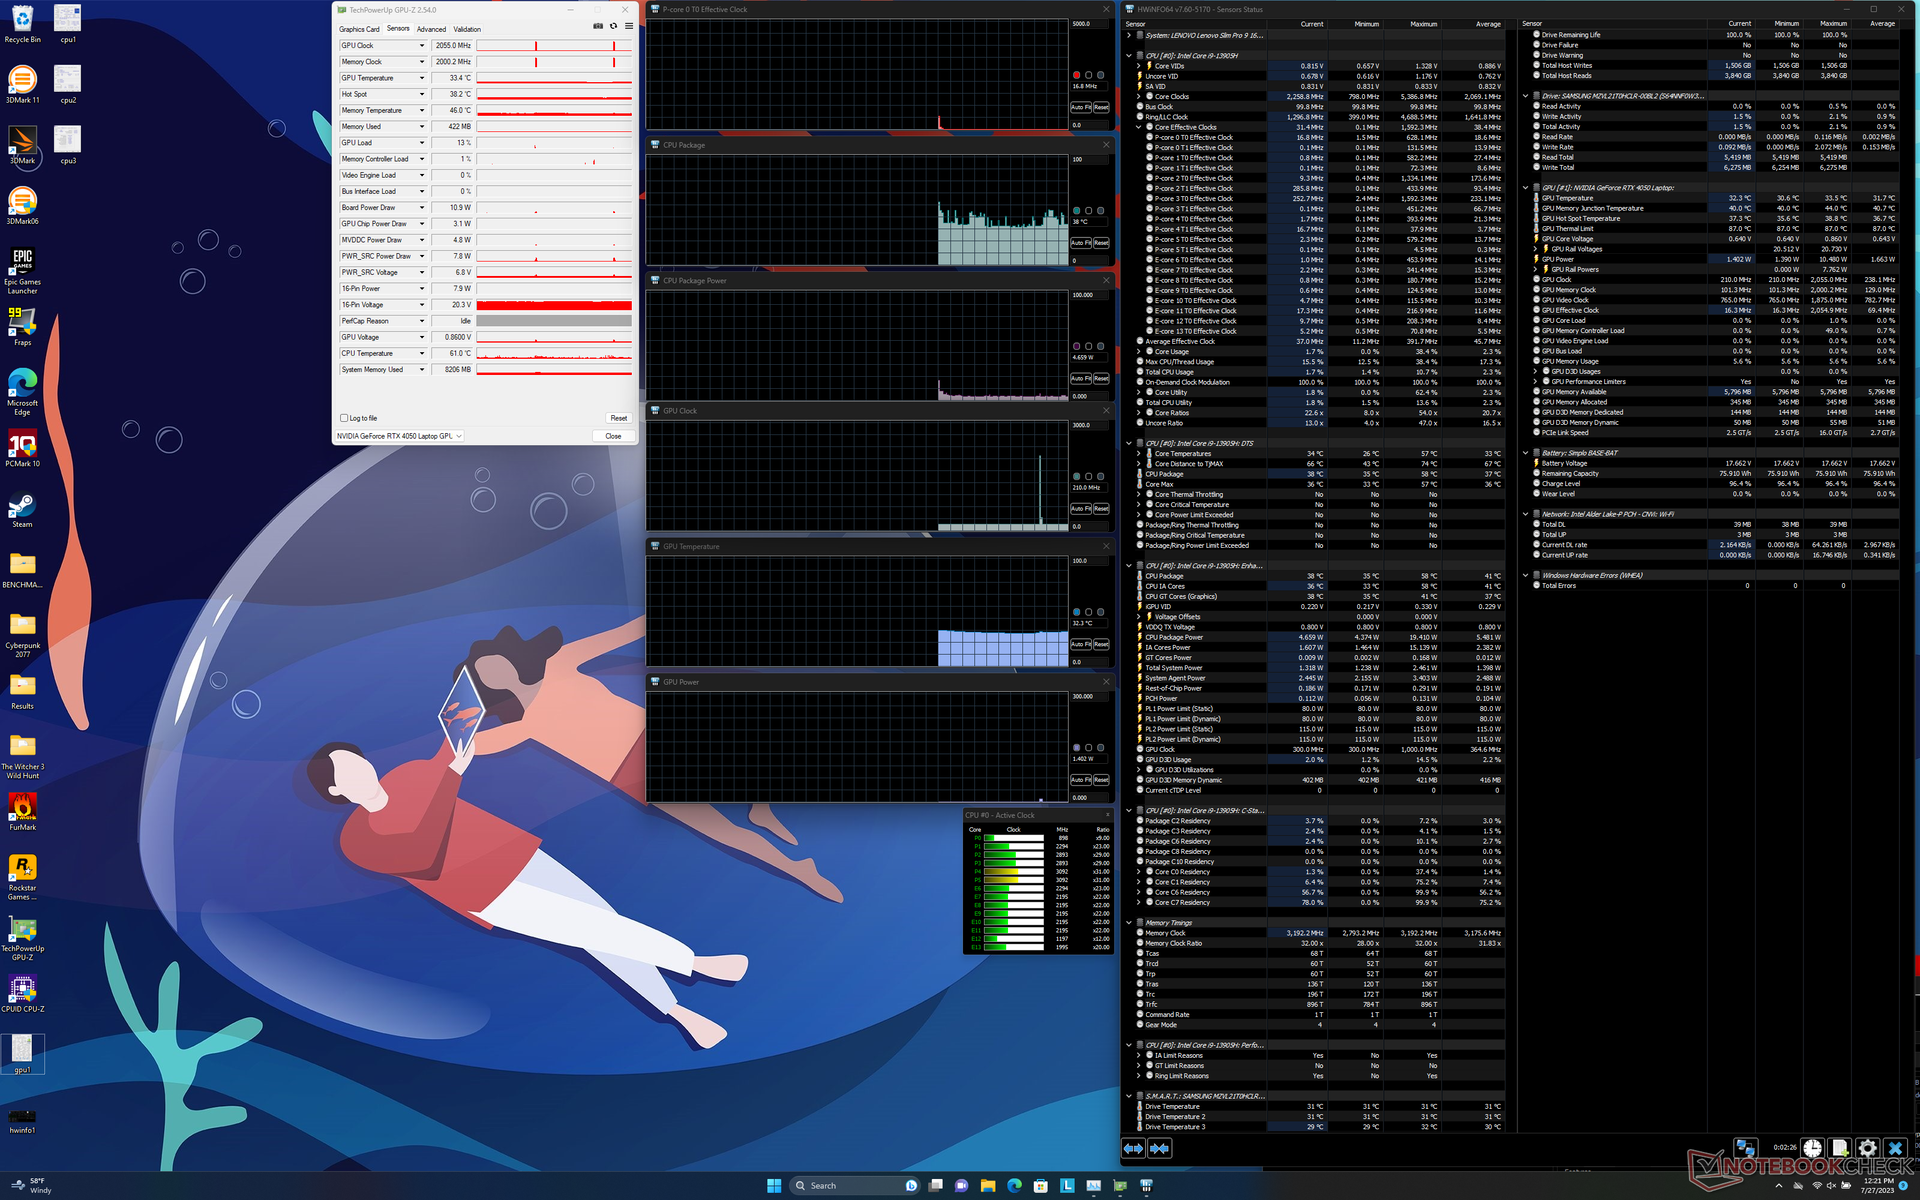Open FurMark desktop shortcut
Image resolution: width=1920 pixels, height=1200 pixels.
22,812
